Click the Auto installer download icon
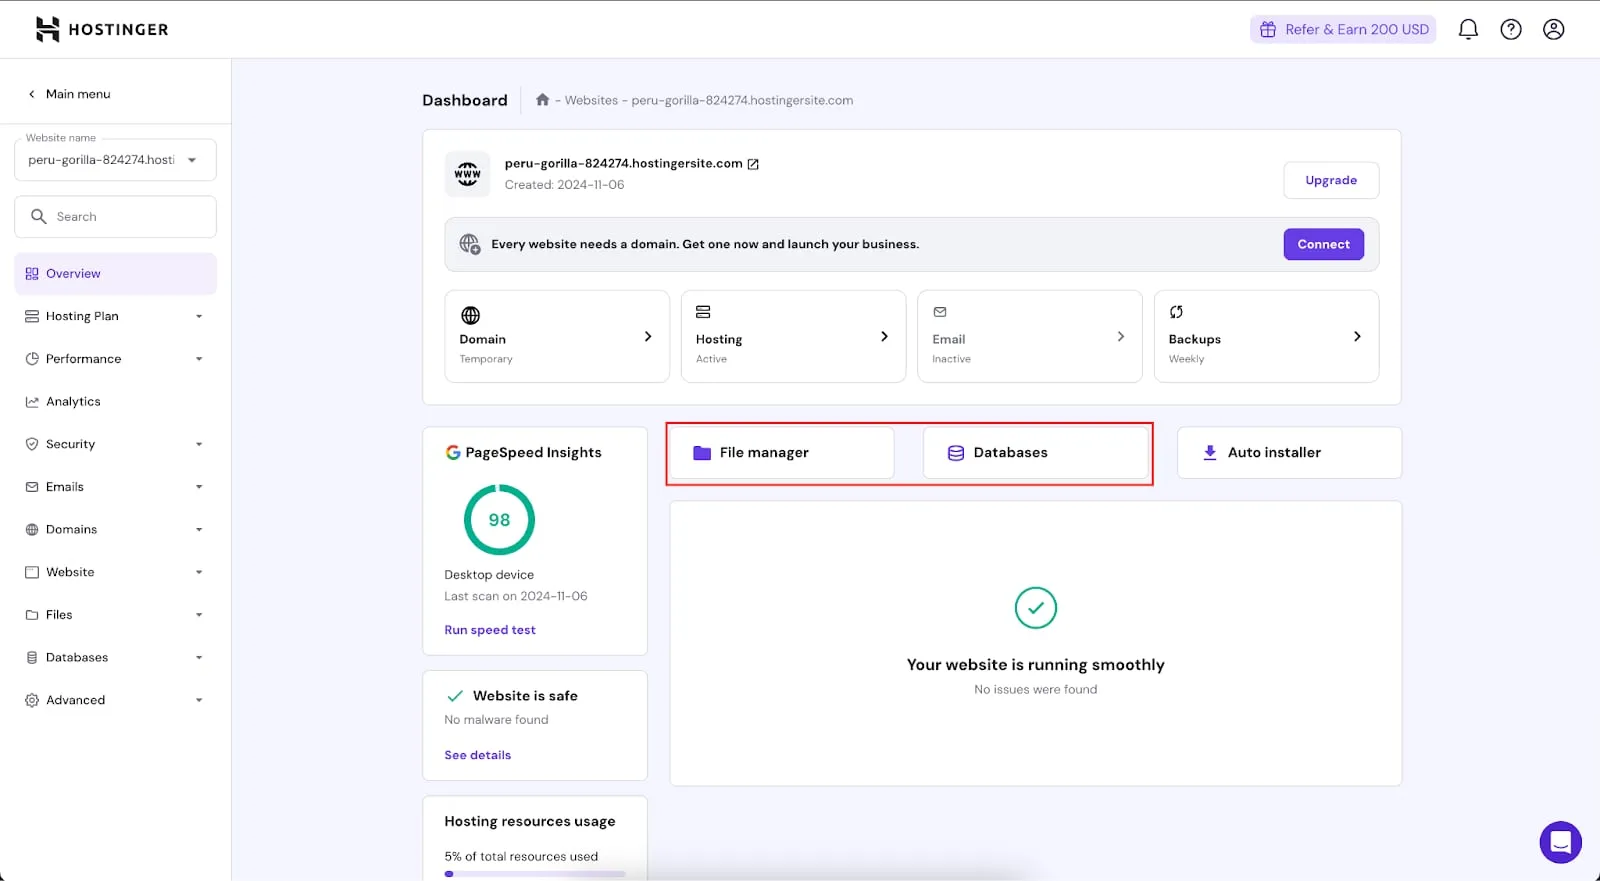The height and width of the screenshot is (881, 1600). coord(1210,453)
